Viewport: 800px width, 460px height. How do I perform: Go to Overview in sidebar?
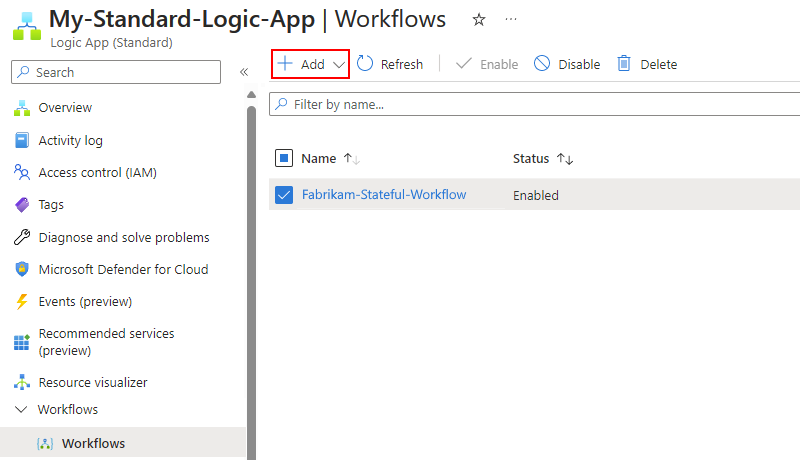point(65,108)
